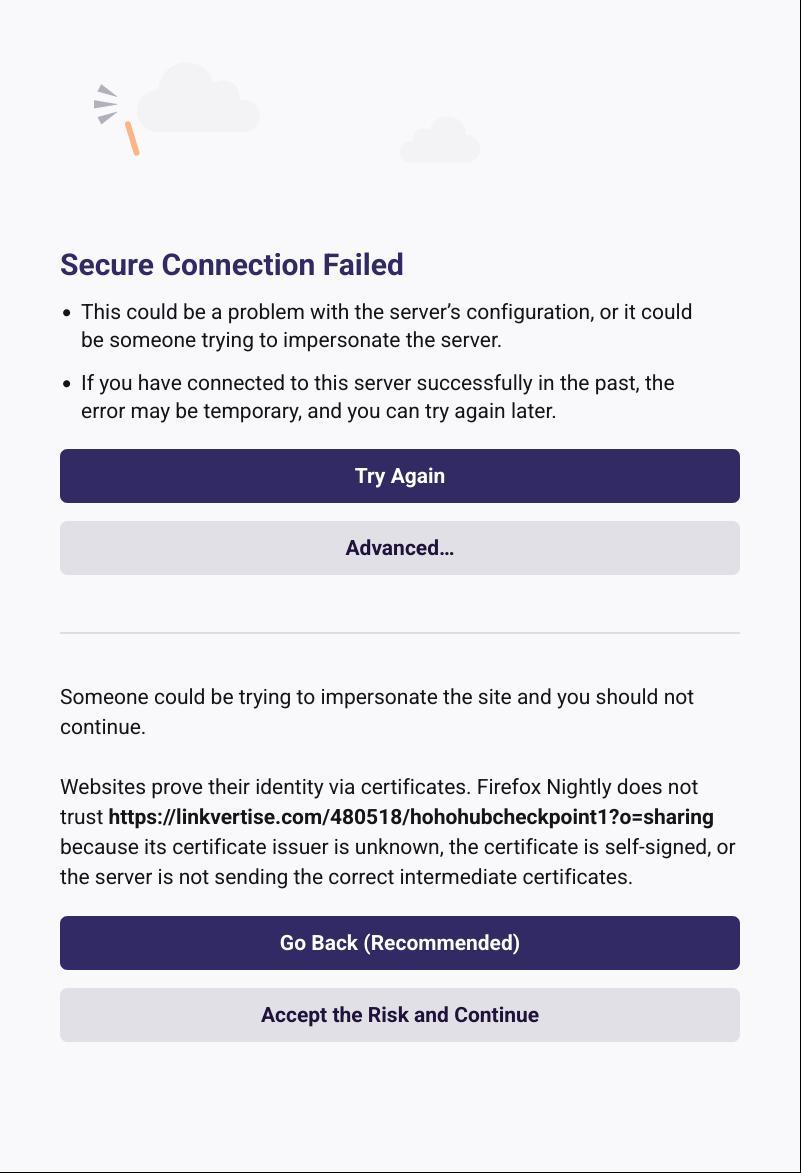Click the small cloud illustration
Image resolution: width=801 pixels, height=1173 pixels.
point(440,142)
